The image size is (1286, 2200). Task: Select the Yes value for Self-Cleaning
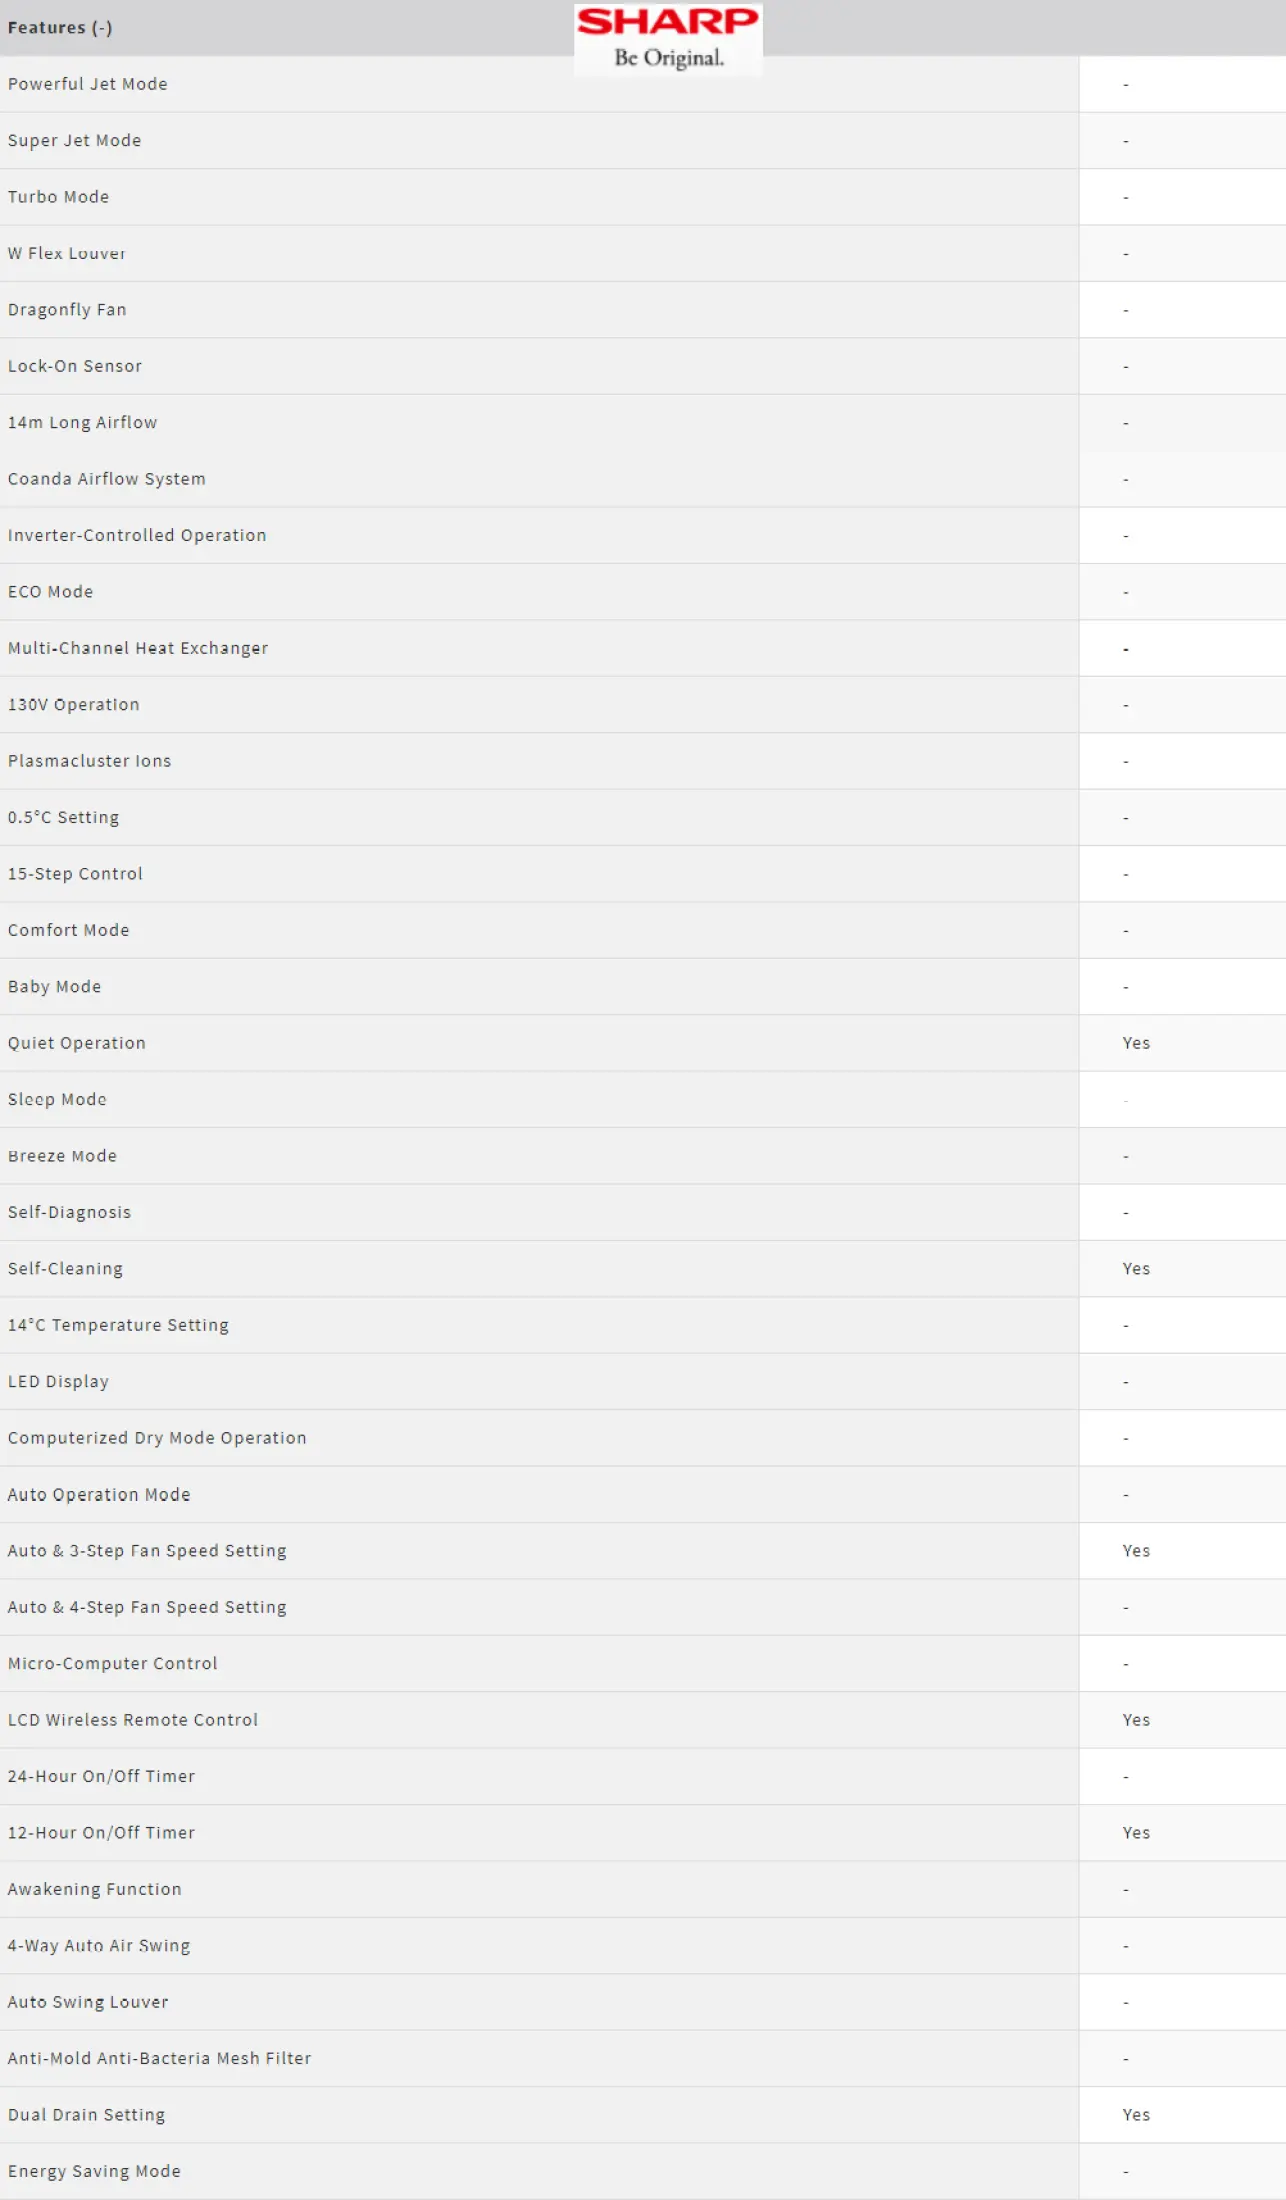[x=1136, y=1269]
